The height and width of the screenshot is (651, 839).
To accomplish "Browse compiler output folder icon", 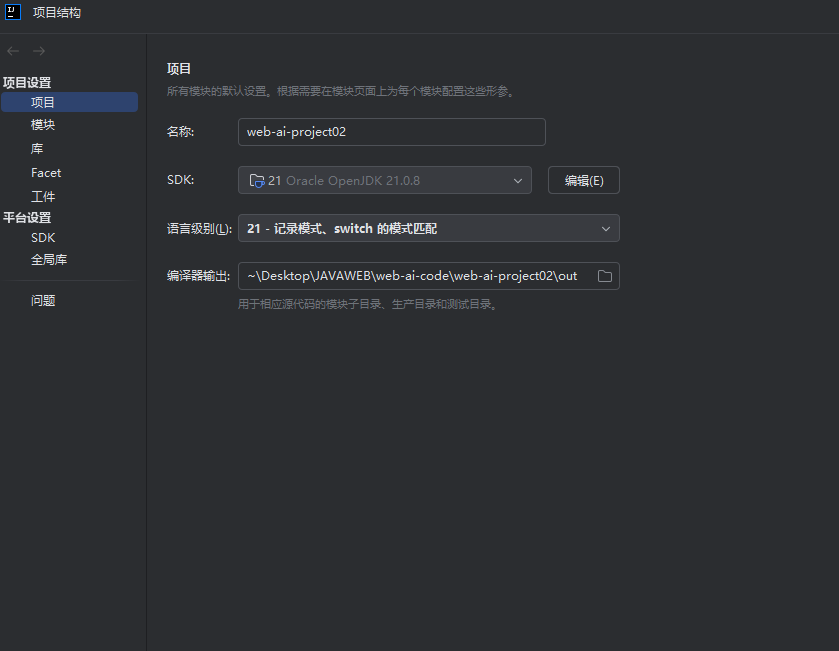I will tap(605, 276).
